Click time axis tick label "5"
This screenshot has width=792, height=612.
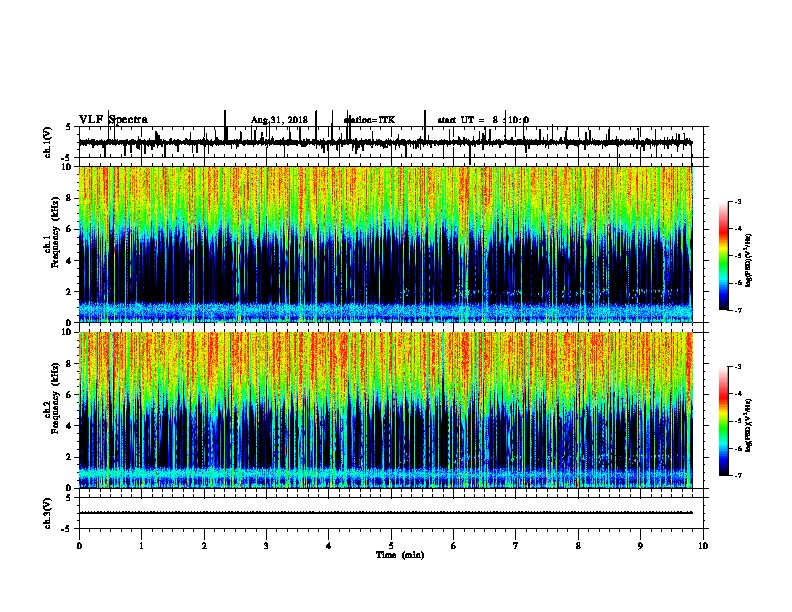(x=391, y=546)
